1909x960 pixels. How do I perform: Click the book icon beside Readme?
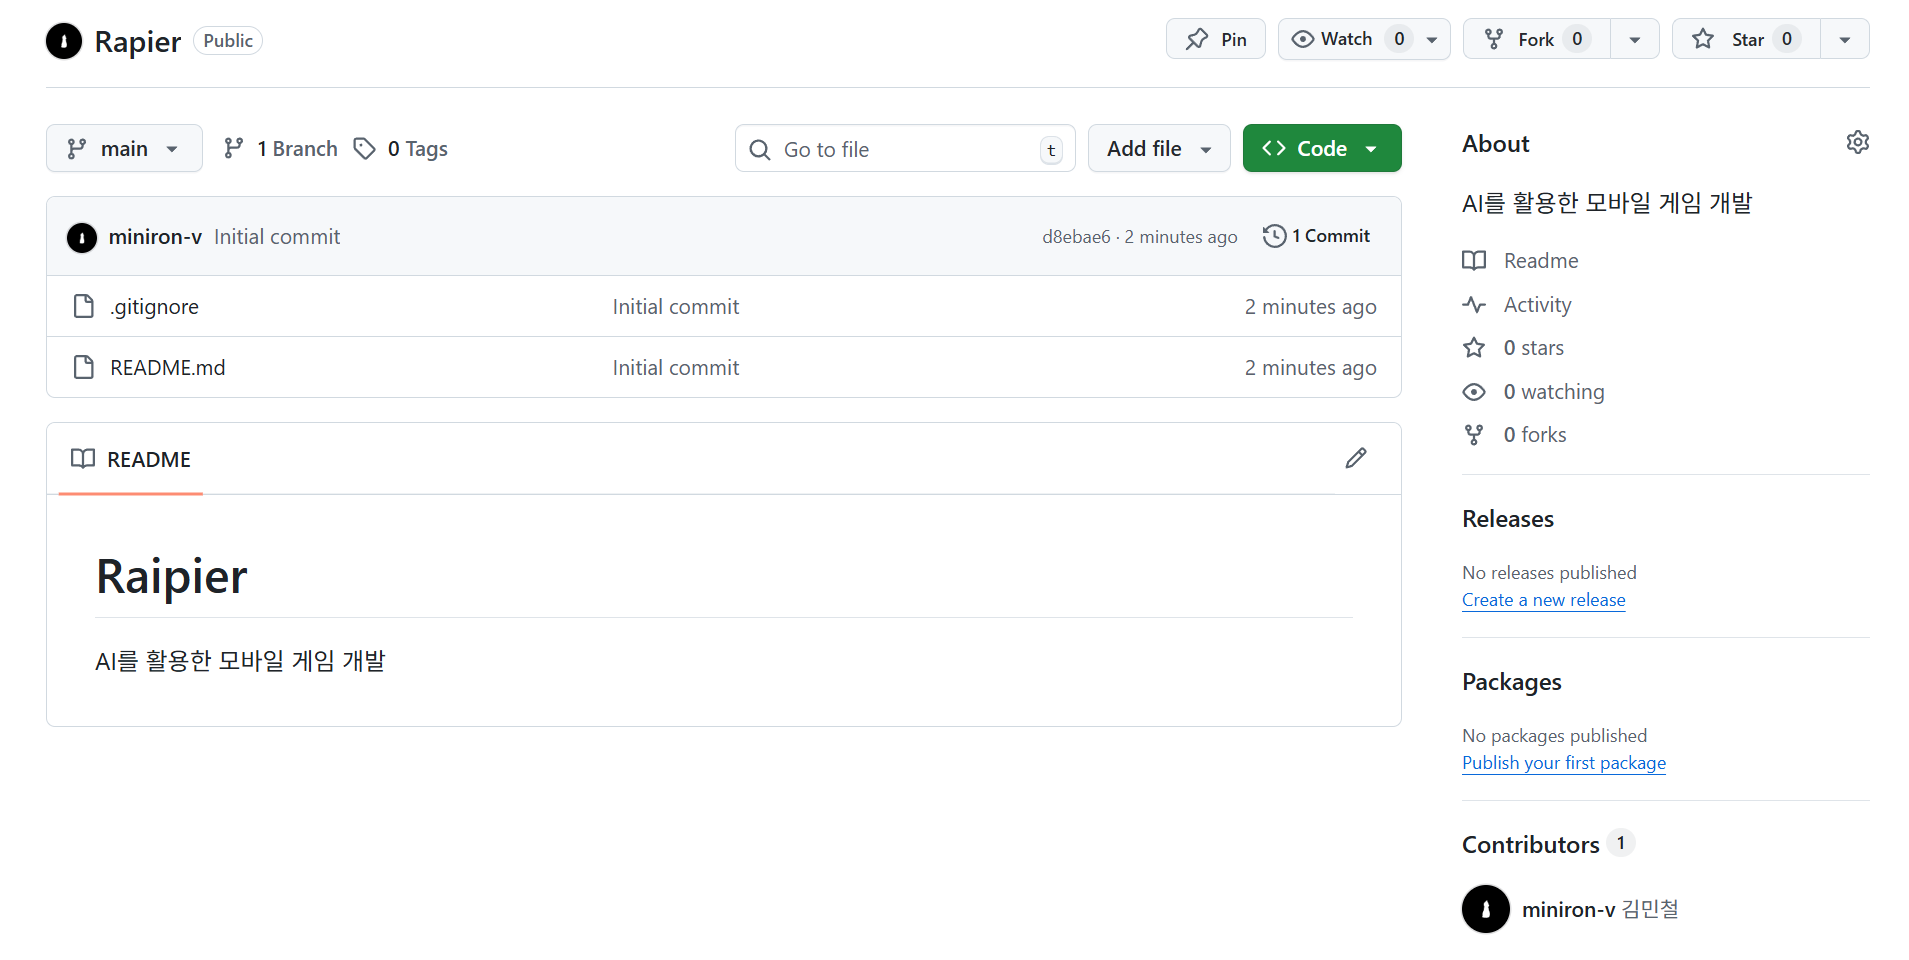pyautogui.click(x=1474, y=261)
